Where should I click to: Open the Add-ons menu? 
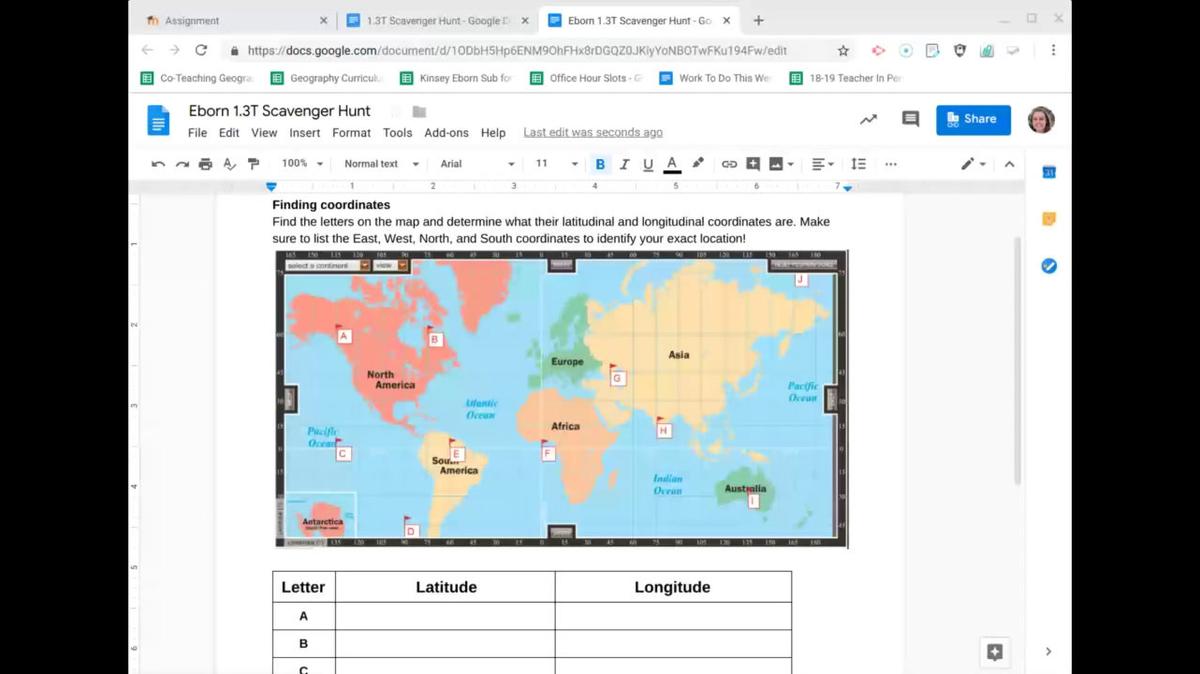446,132
